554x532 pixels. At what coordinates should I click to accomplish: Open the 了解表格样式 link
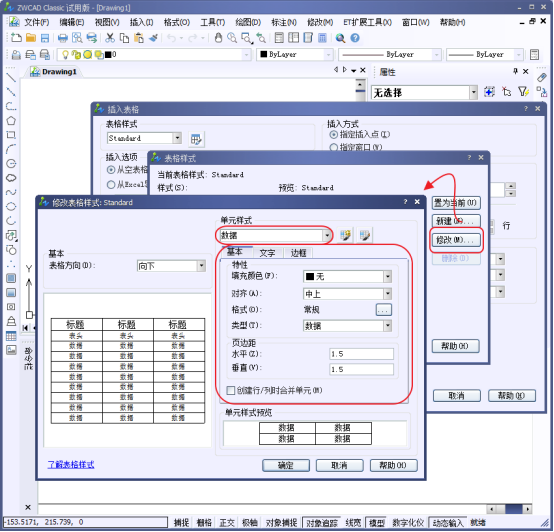pyautogui.click(x=71, y=465)
